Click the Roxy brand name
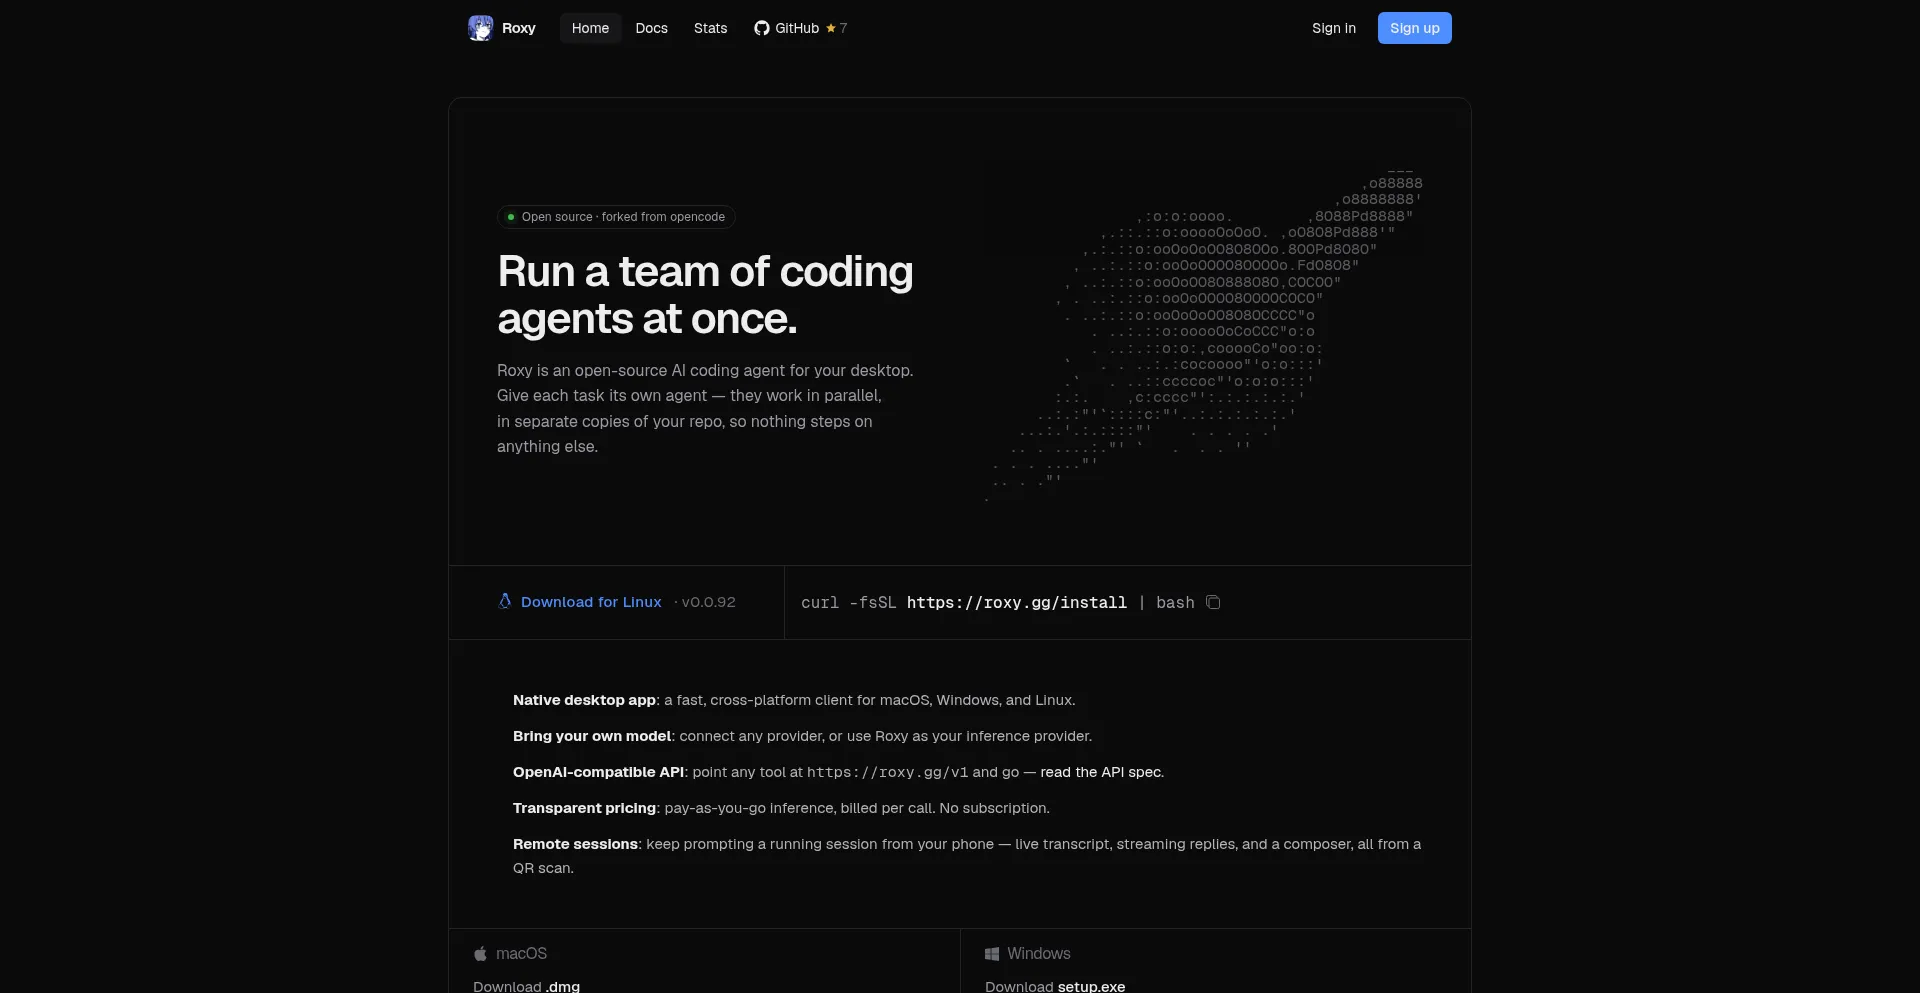The image size is (1920, 993). tap(519, 28)
